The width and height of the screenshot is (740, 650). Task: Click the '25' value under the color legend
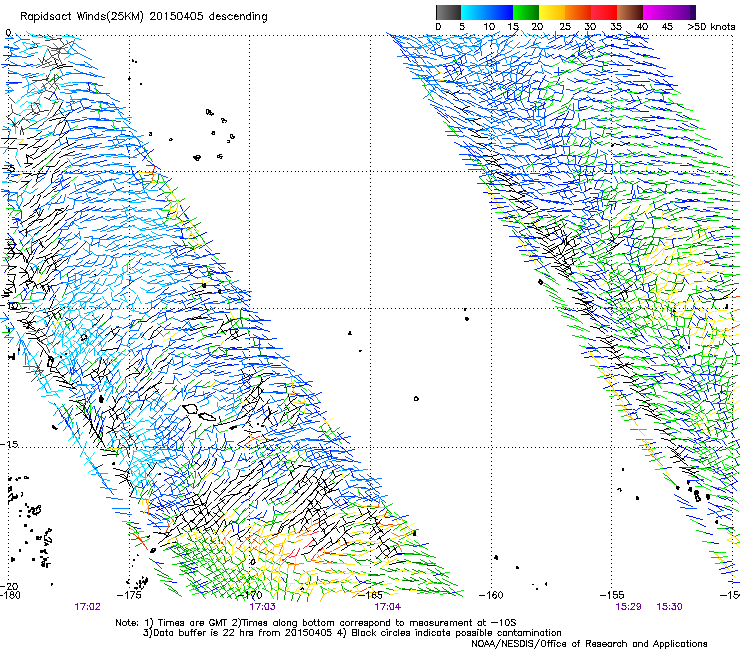[565, 27]
